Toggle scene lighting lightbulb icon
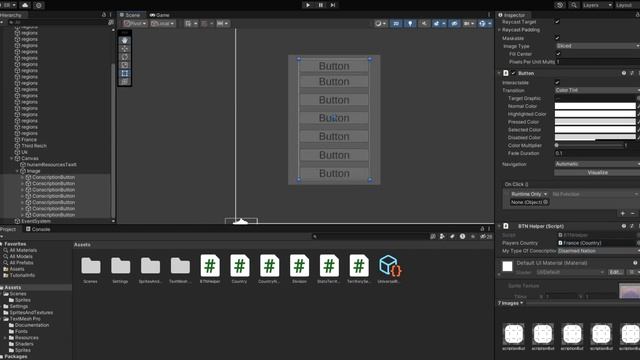 (x=410, y=24)
